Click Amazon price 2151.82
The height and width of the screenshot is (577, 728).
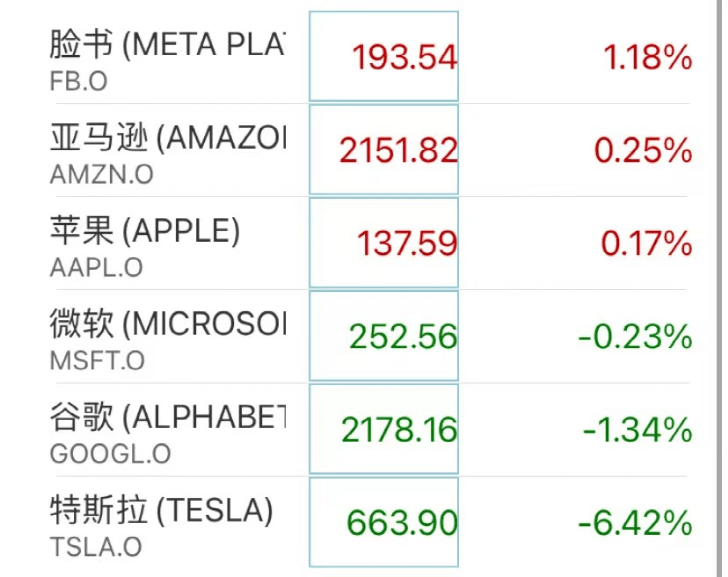(398, 151)
